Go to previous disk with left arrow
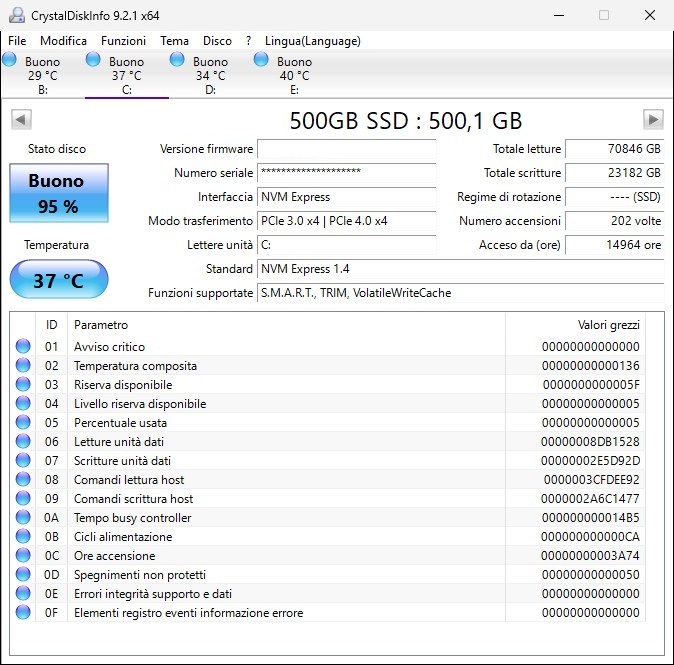This screenshot has height=665, width=674. [21, 120]
